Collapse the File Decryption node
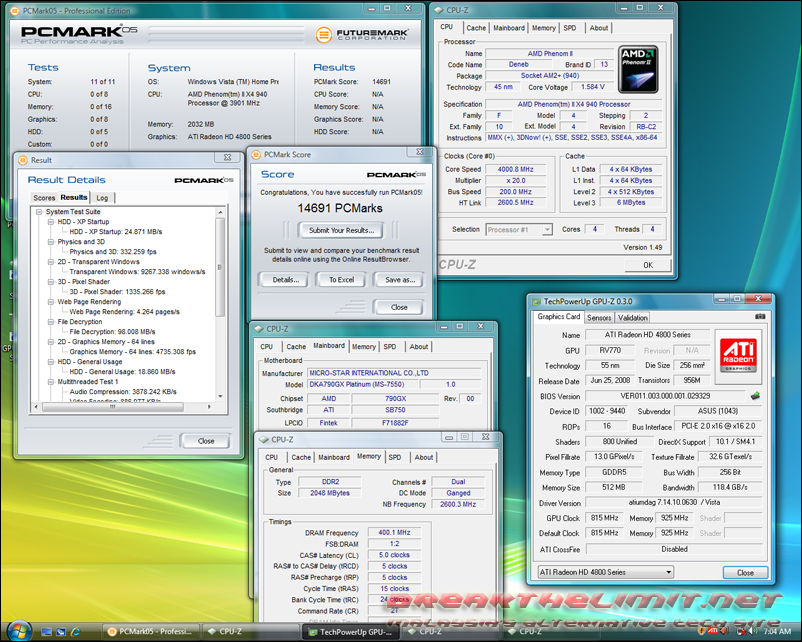This screenshot has width=802, height=642. click(x=51, y=322)
